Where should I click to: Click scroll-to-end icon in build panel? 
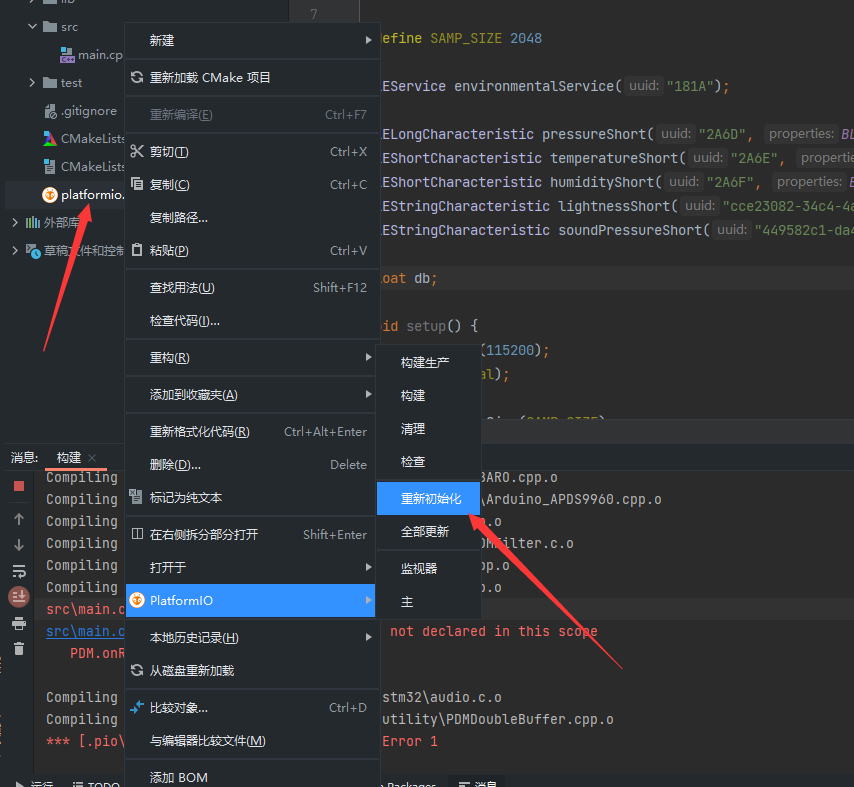(x=19, y=597)
